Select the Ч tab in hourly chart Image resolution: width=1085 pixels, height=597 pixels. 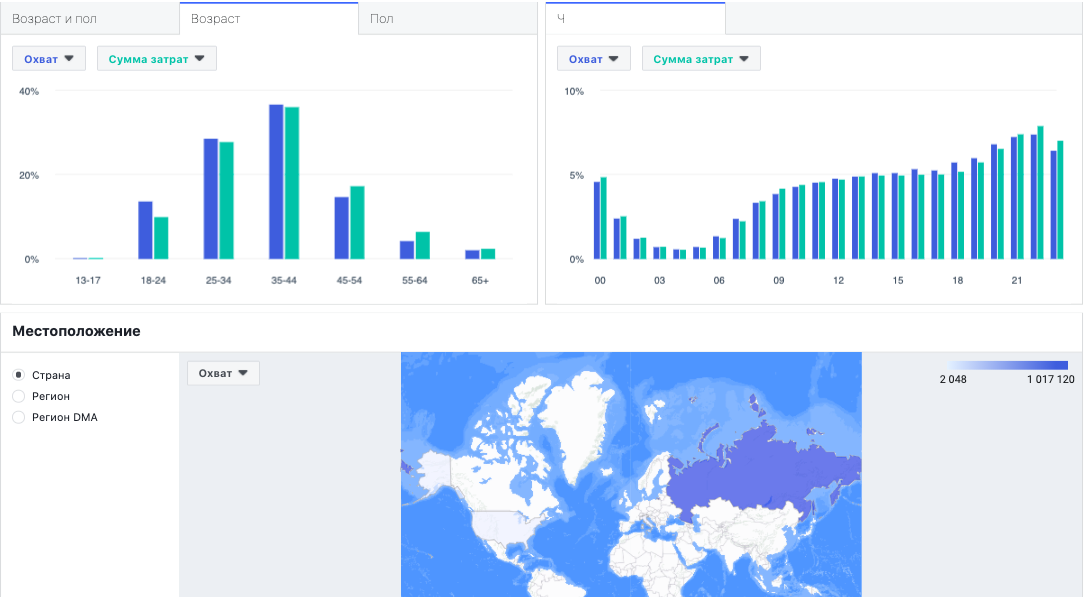pyautogui.click(x=635, y=19)
